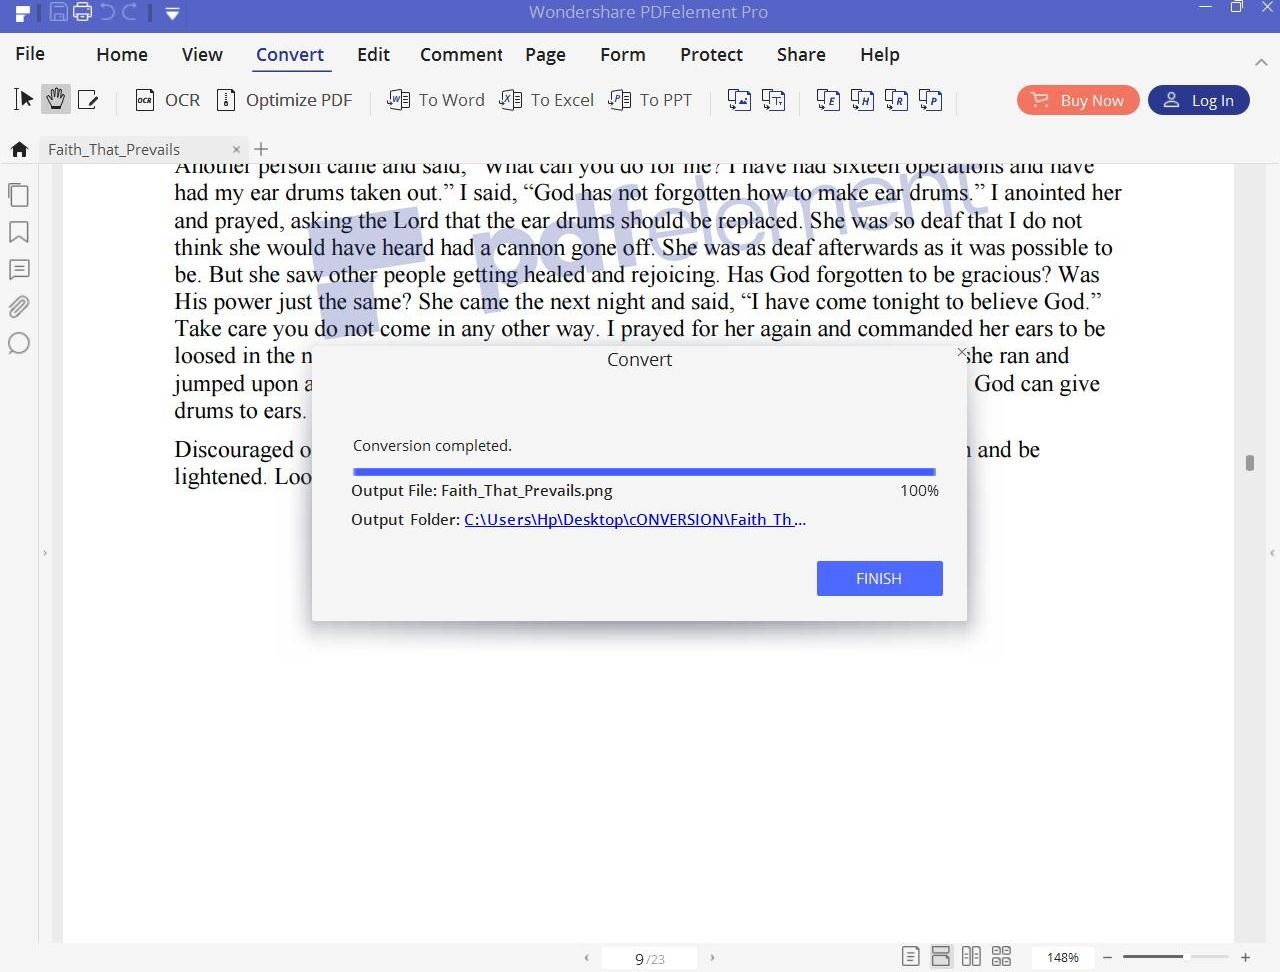1280x972 pixels.
Task: Switch to the View tab
Action: point(202,54)
